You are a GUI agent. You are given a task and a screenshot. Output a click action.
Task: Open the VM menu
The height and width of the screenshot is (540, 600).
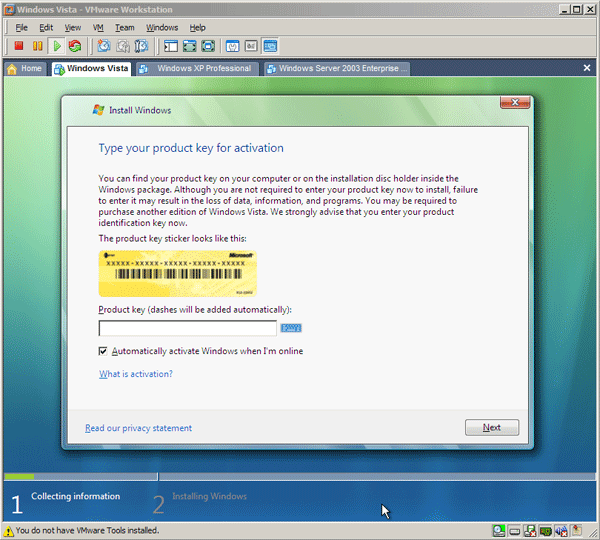click(x=98, y=28)
